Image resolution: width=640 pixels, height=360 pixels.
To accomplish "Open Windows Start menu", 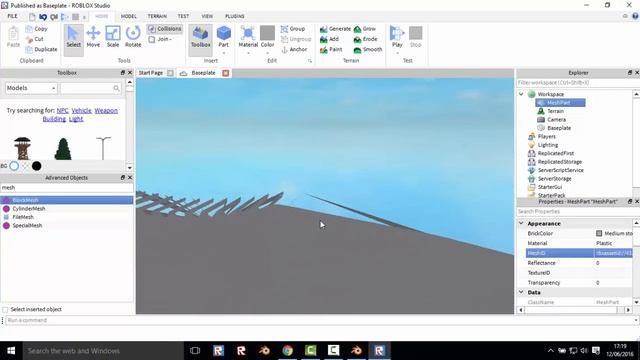I will click(x=11, y=351).
